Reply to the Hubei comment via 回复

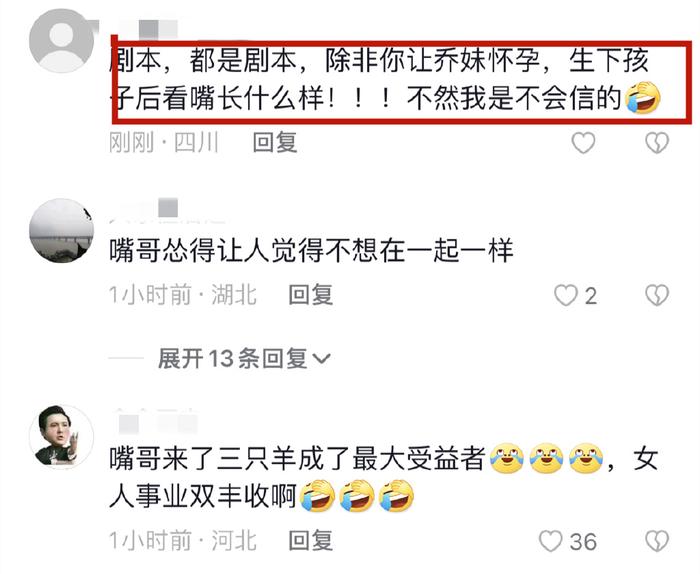311,295
